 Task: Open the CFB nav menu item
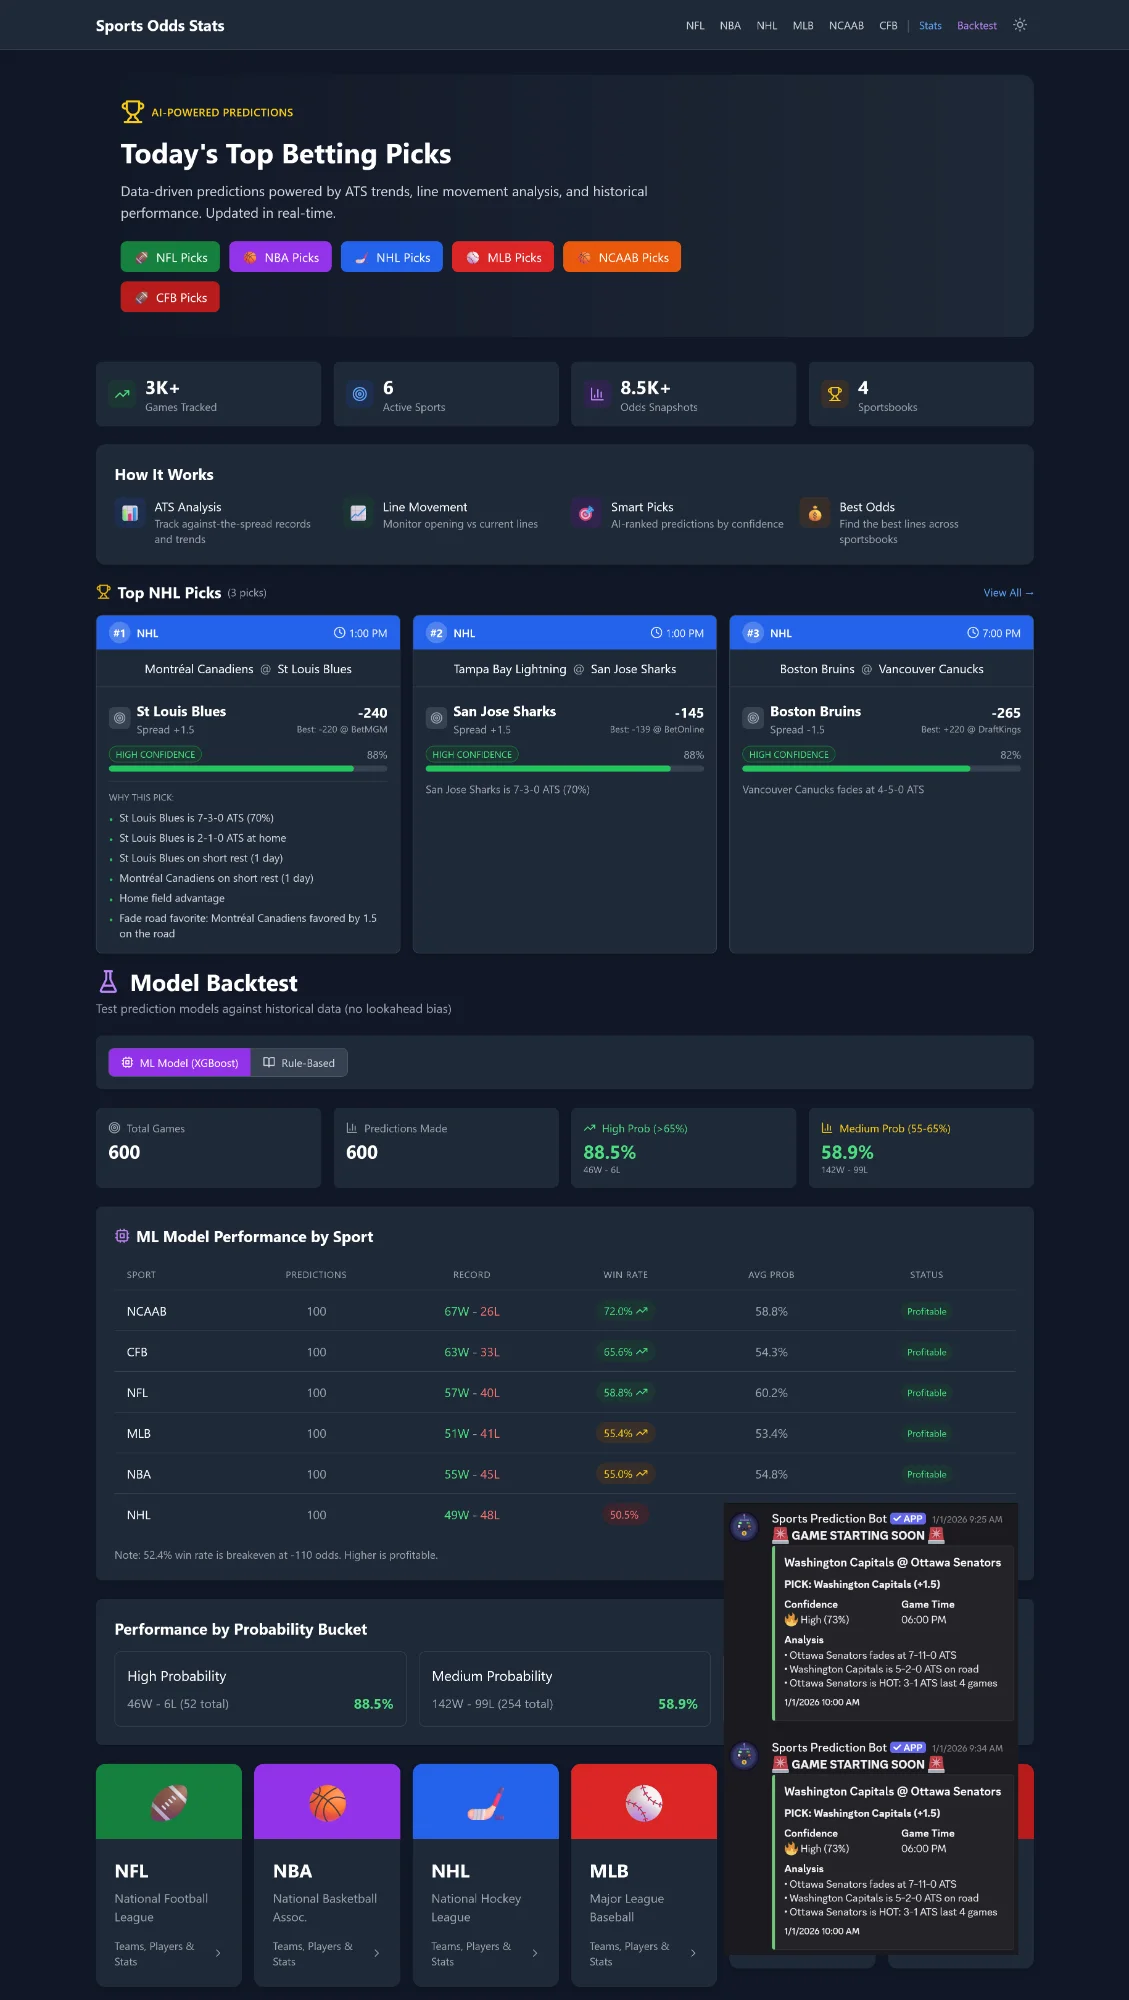pos(888,26)
